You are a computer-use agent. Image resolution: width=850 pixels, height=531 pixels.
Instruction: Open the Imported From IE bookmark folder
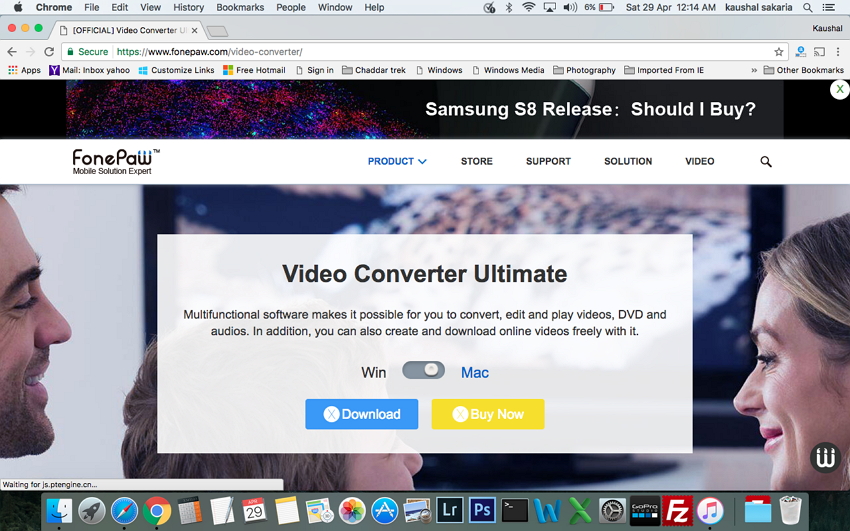coord(664,70)
